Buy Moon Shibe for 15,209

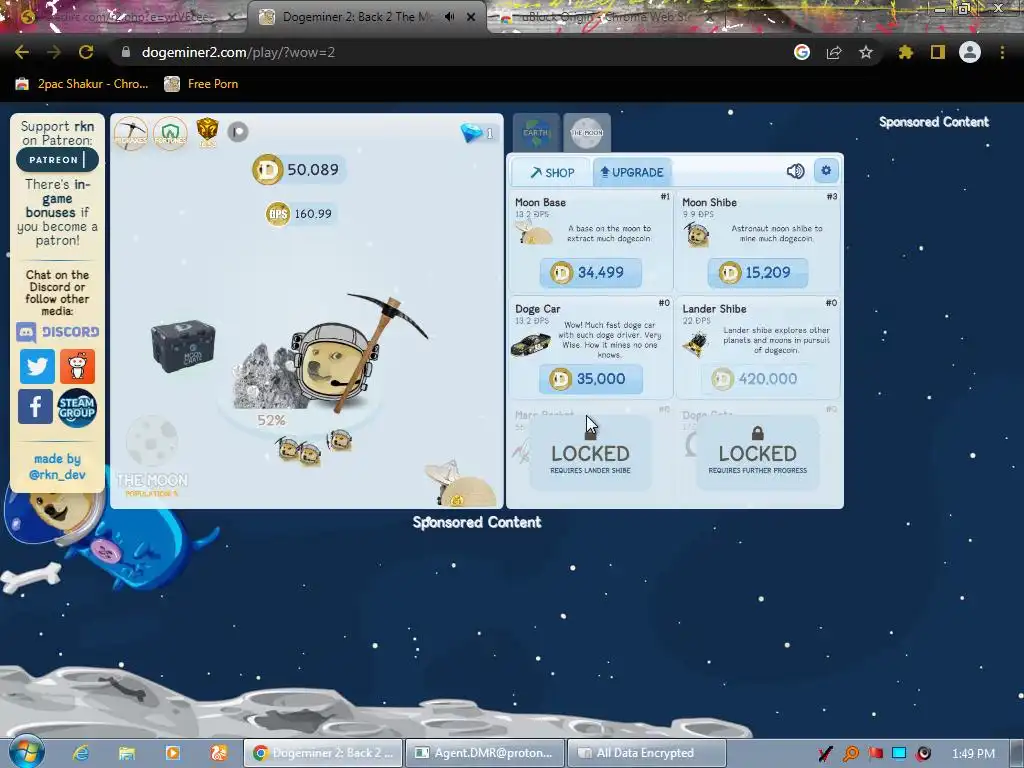click(758, 272)
